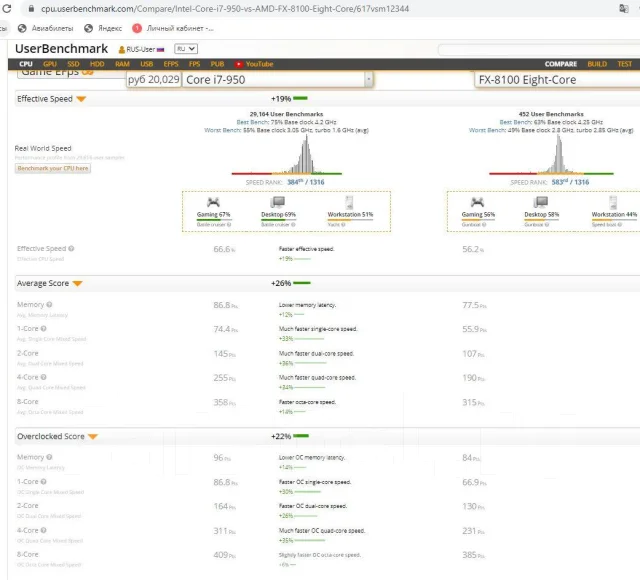The height and width of the screenshot is (580, 640).
Task: Select the HDD tab
Action: [x=97, y=64]
